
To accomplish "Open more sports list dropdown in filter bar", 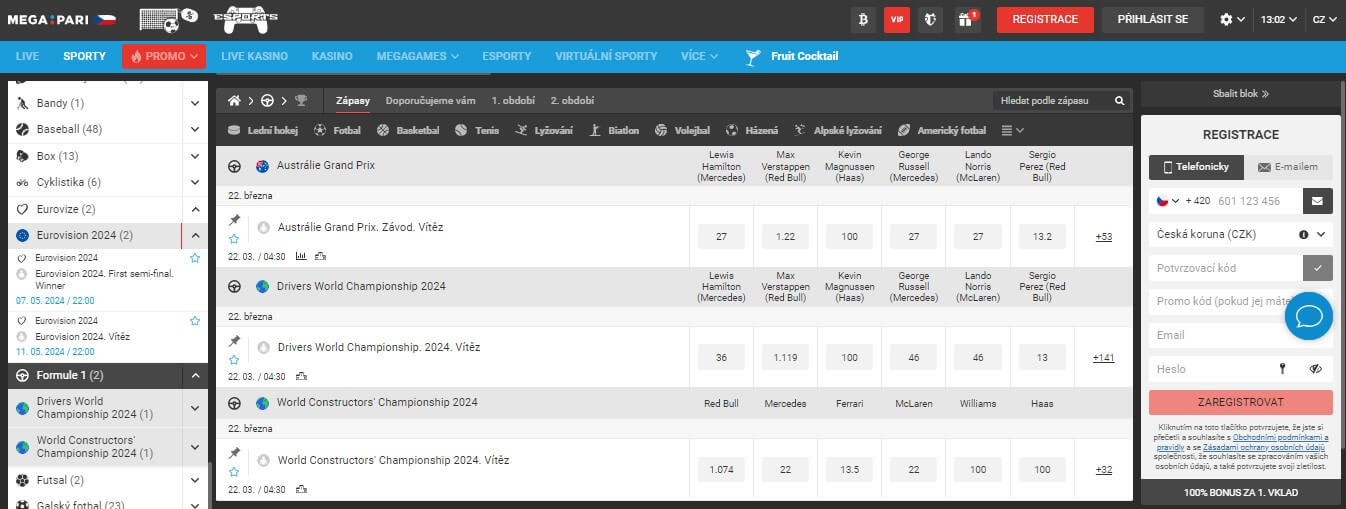I will coord(1013,130).
